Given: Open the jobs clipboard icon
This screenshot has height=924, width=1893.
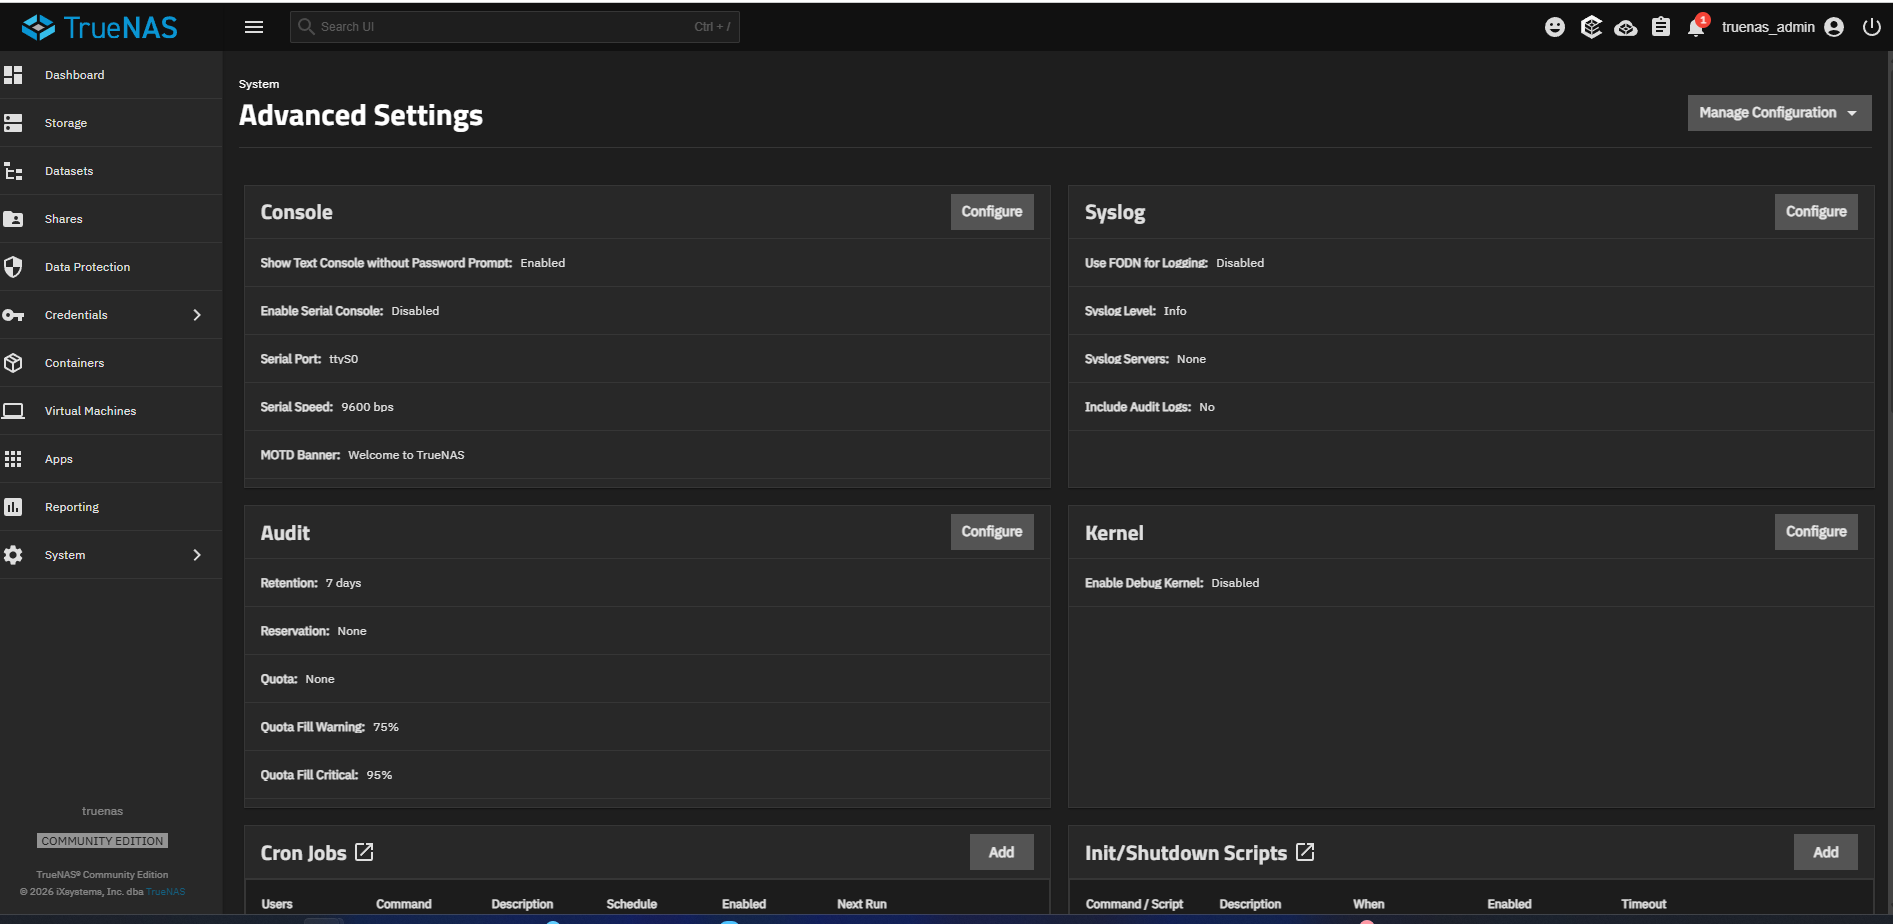Looking at the screenshot, I should point(1661,27).
